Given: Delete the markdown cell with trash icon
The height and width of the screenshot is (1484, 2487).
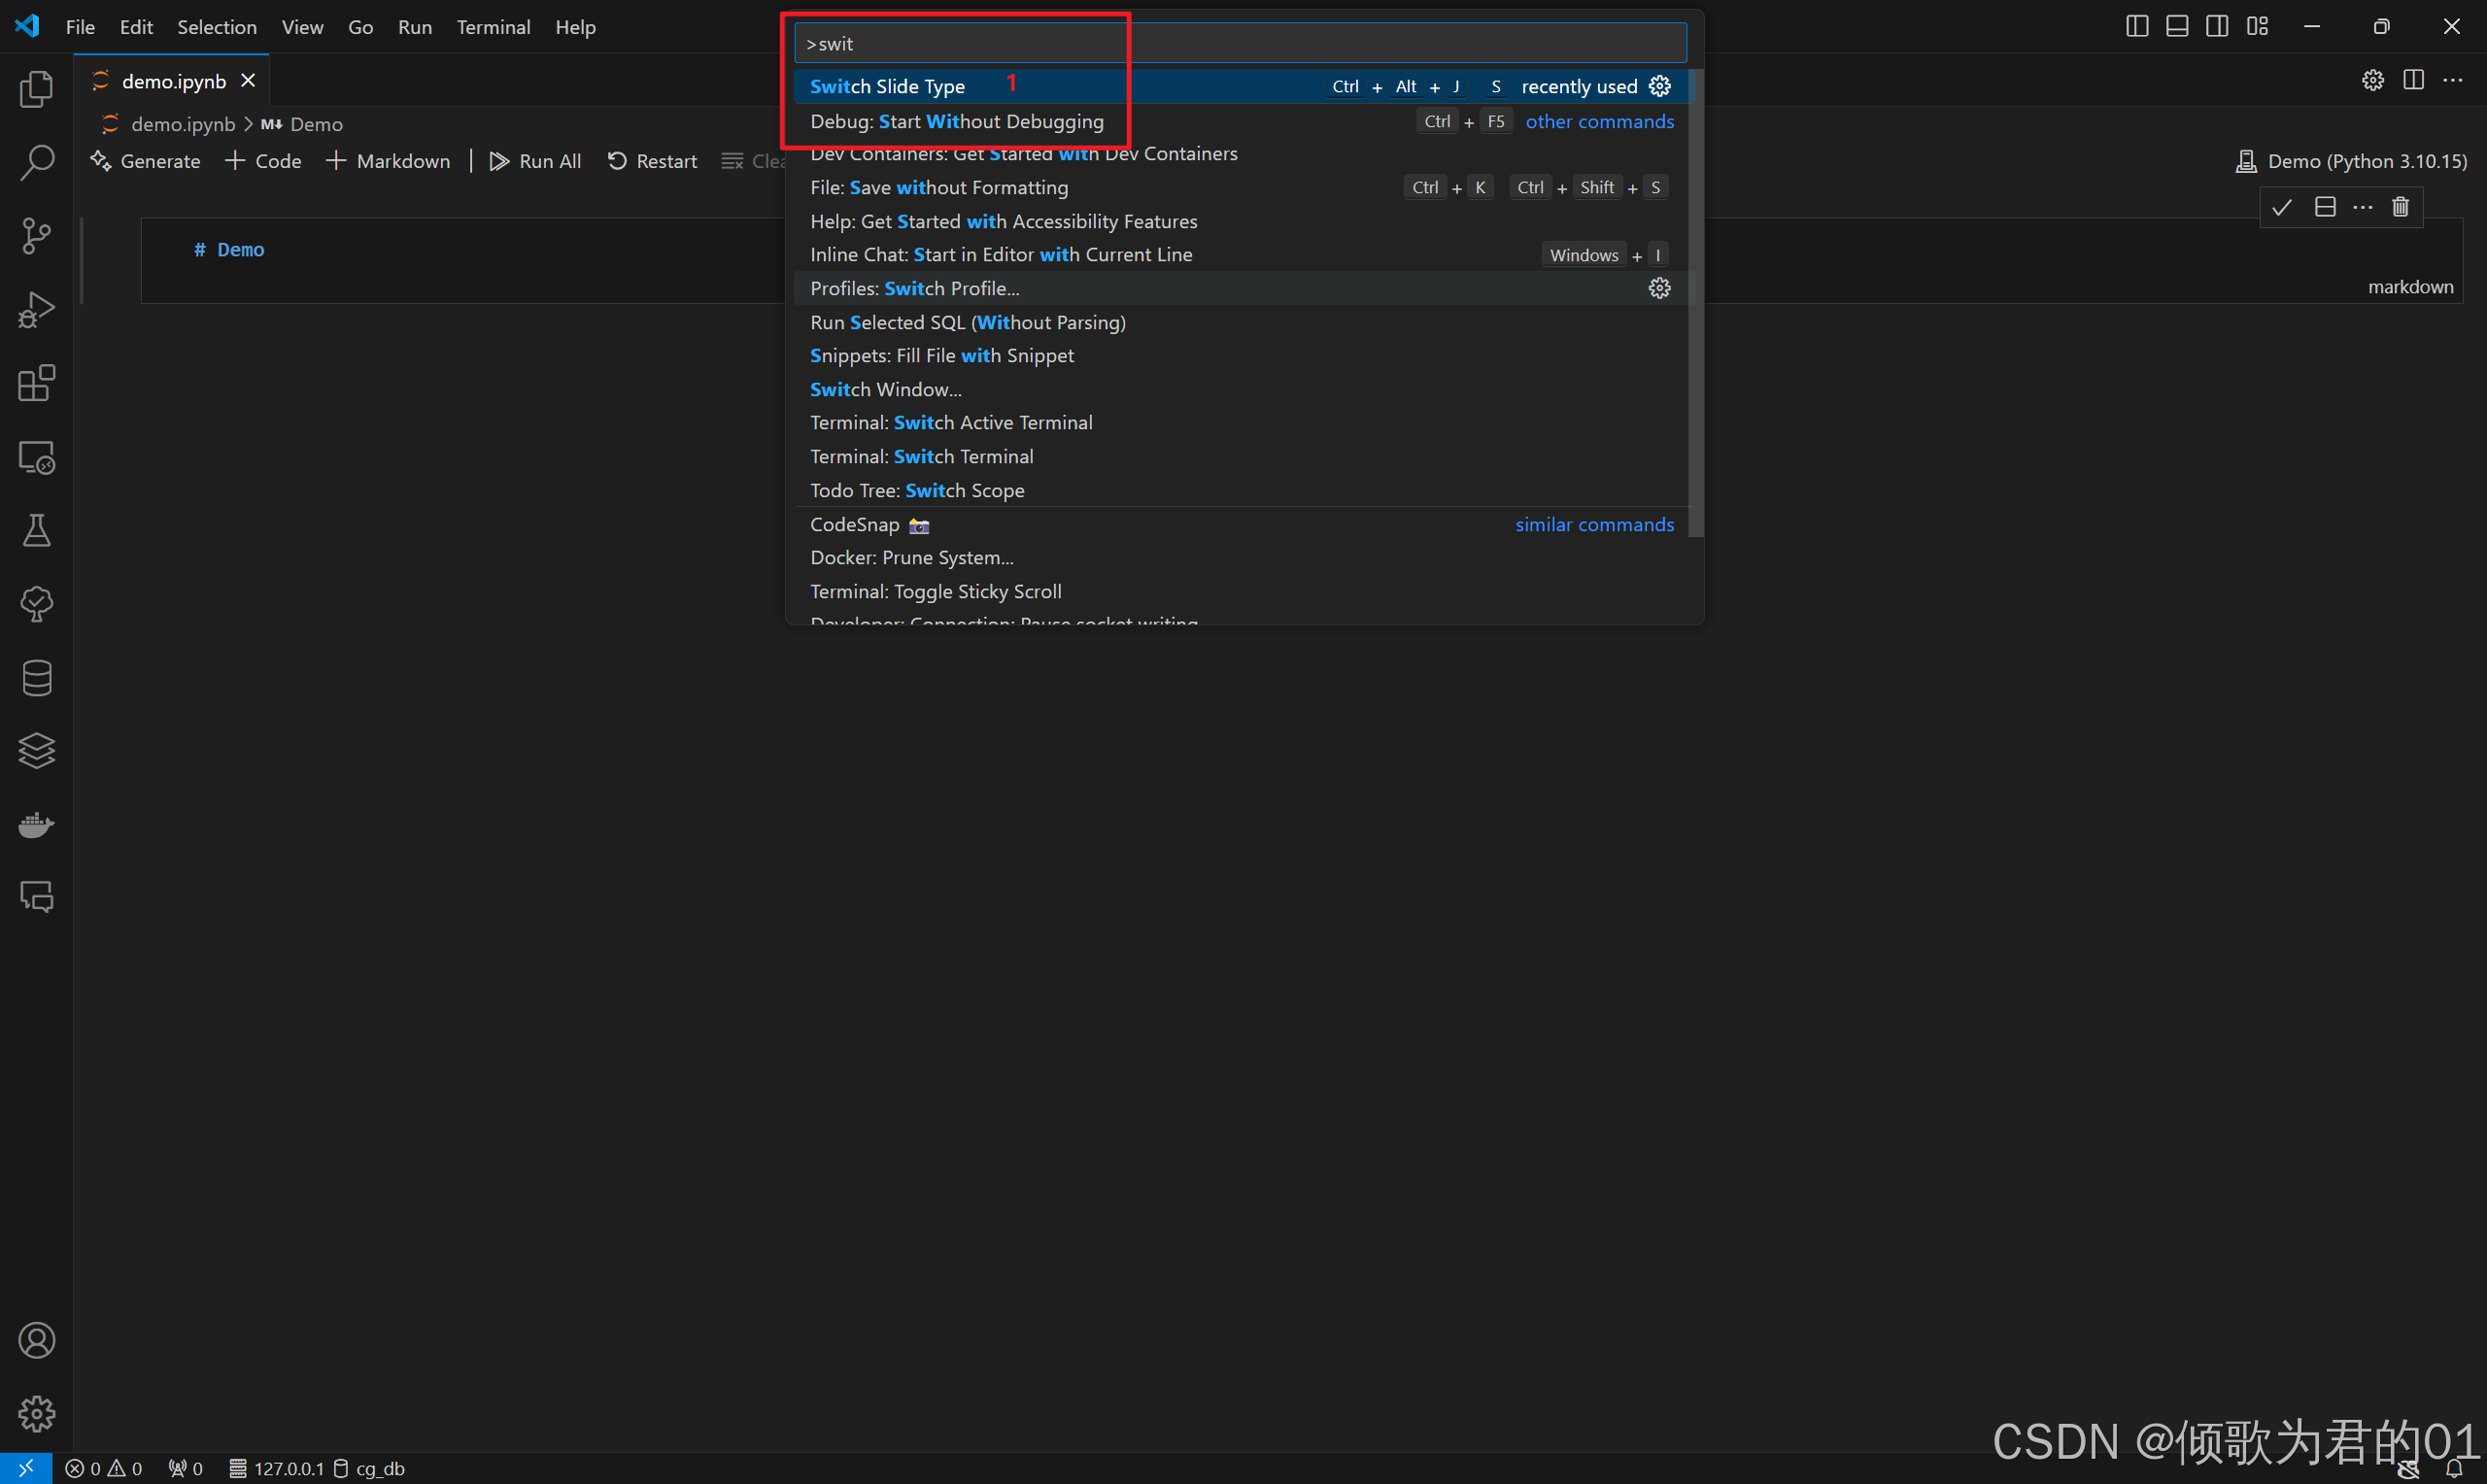Looking at the screenshot, I should (x=2400, y=207).
